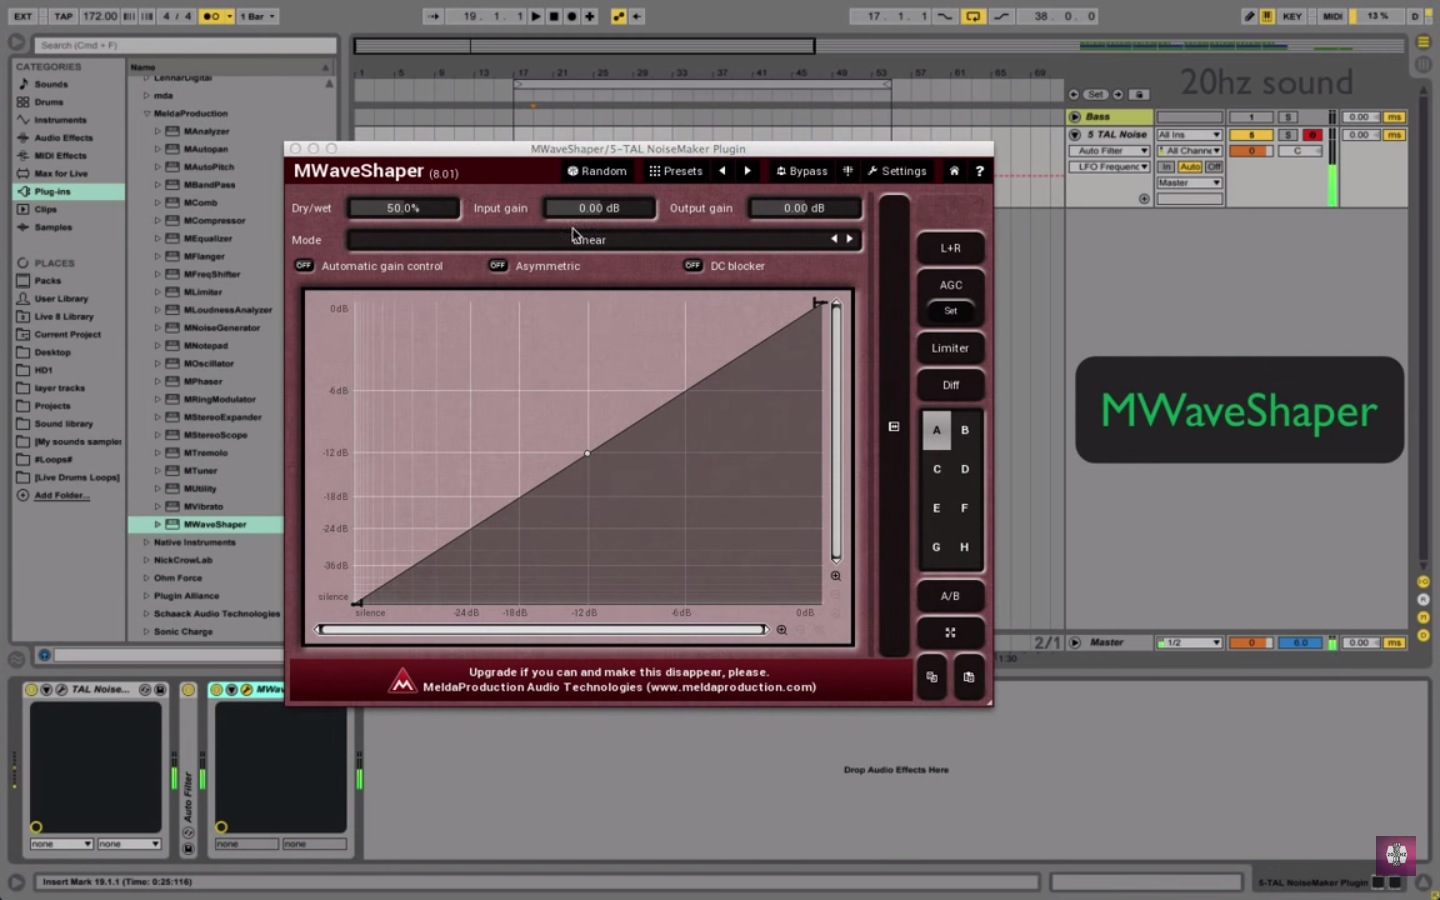Click the shaper graph vertical zoom magnifier
1440x900 pixels.
coord(836,576)
